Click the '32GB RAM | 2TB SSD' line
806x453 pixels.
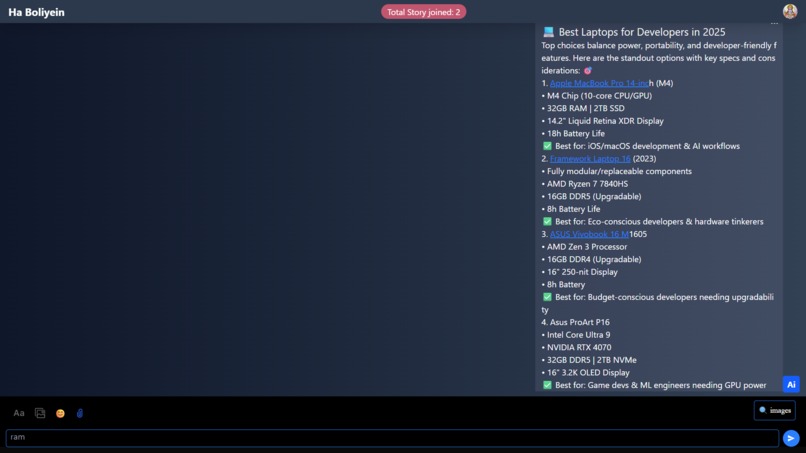583,108
